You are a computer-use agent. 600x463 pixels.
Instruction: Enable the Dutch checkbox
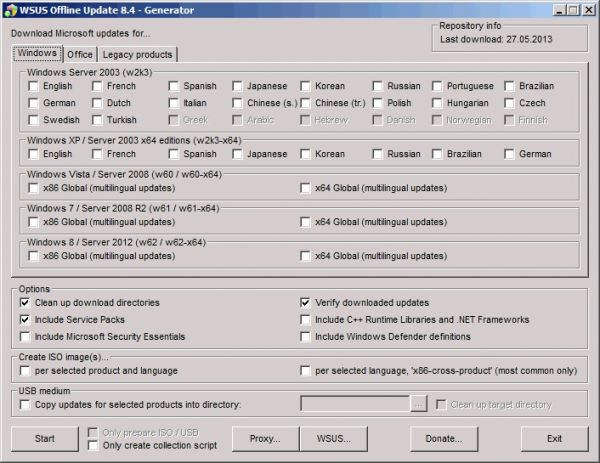(x=97, y=103)
